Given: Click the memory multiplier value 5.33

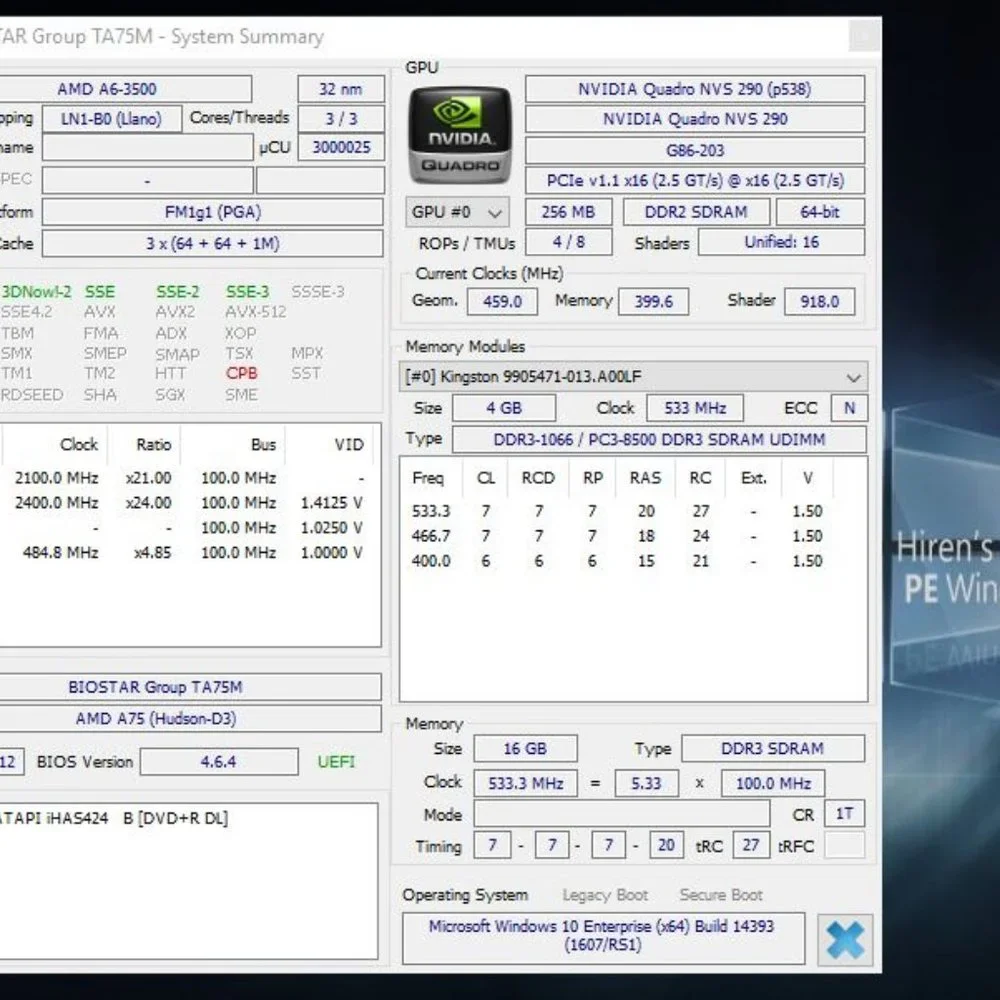Looking at the screenshot, I should [x=646, y=783].
